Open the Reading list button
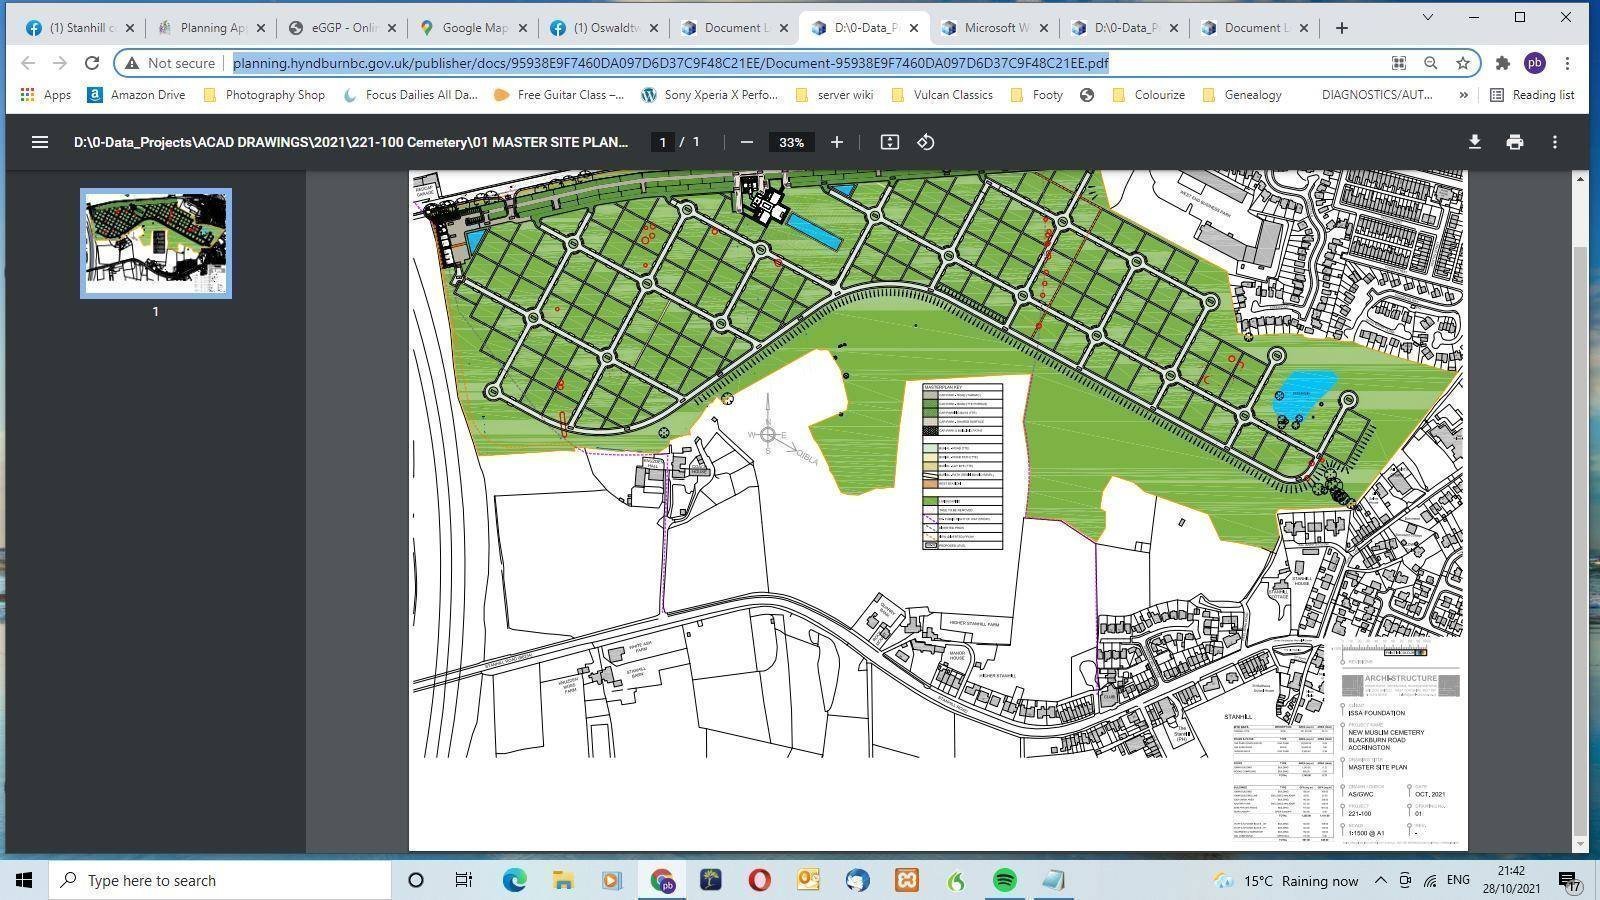The width and height of the screenshot is (1600, 900). click(1532, 95)
